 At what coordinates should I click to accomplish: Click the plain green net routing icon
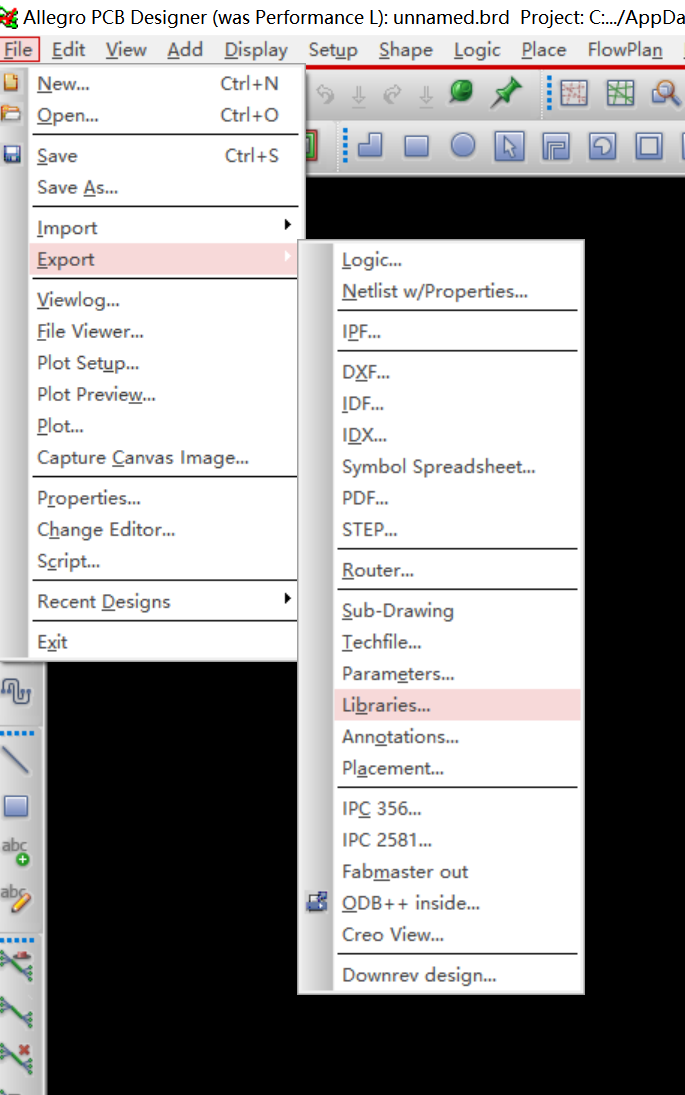pos(17,1012)
